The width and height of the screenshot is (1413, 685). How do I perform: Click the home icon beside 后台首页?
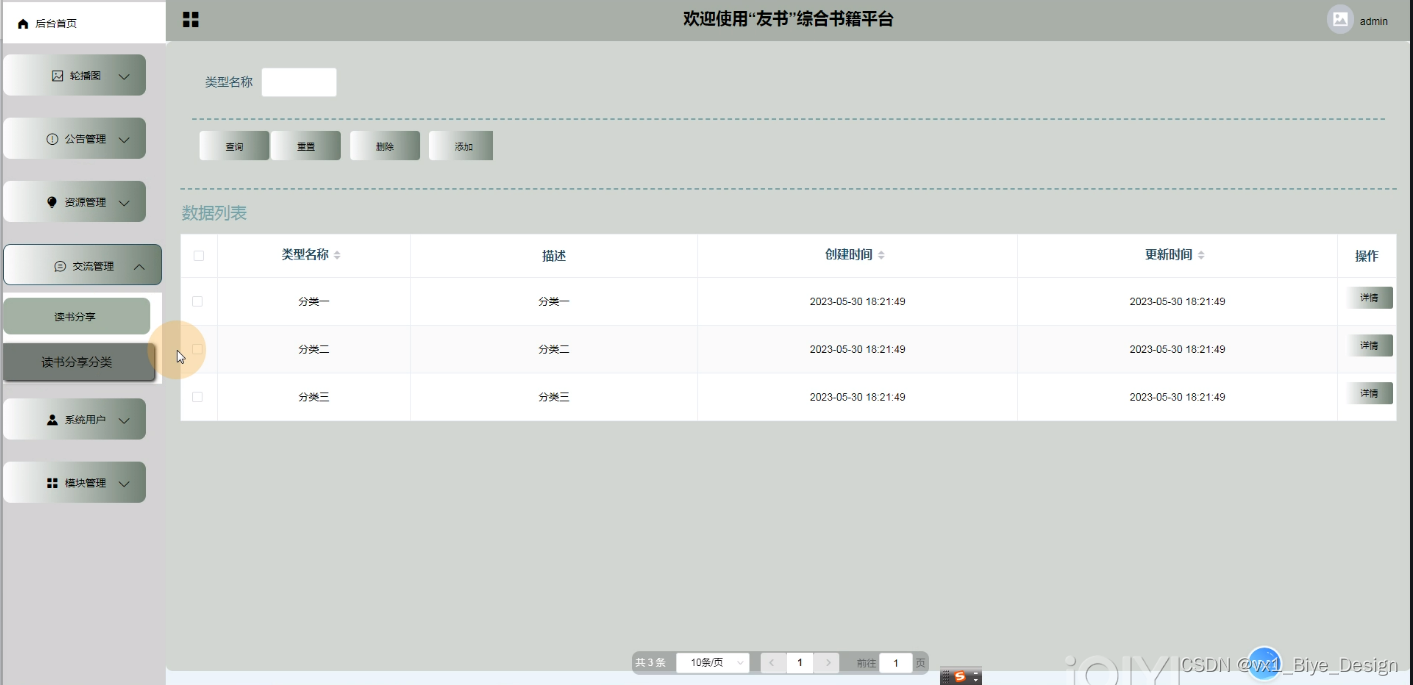(23, 24)
